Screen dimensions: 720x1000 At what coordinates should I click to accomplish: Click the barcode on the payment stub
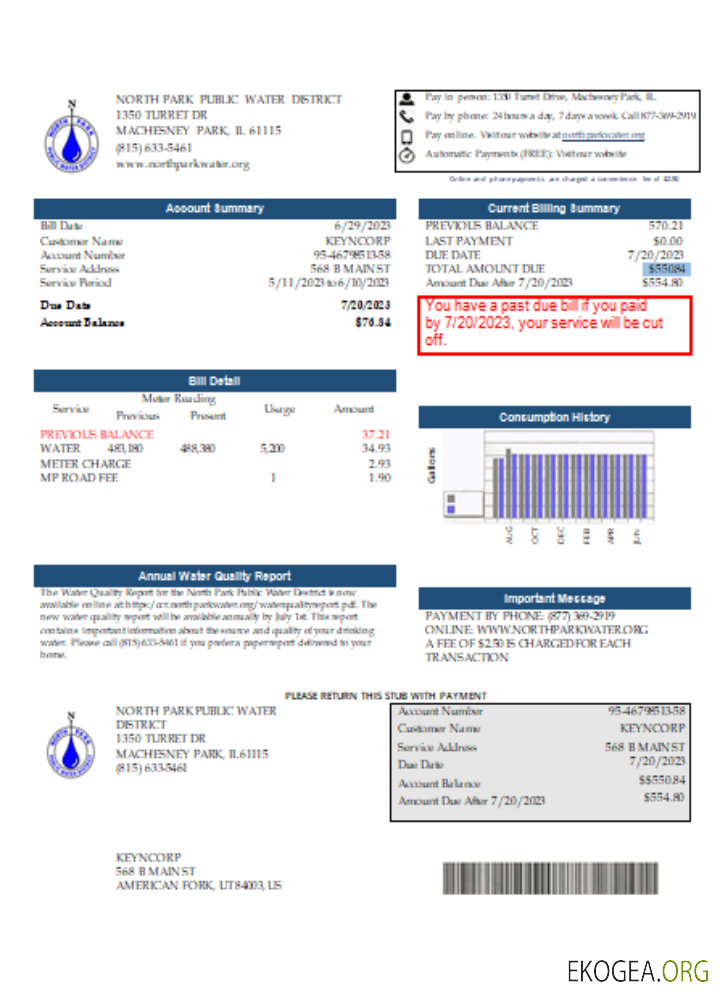click(550, 878)
